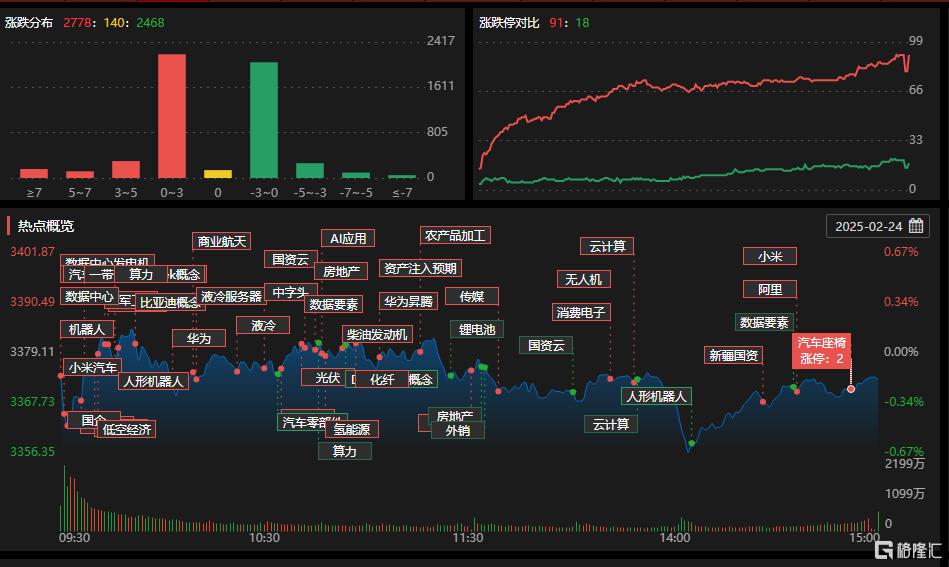Click the 热点概览 section title

pyautogui.click(x=45, y=226)
